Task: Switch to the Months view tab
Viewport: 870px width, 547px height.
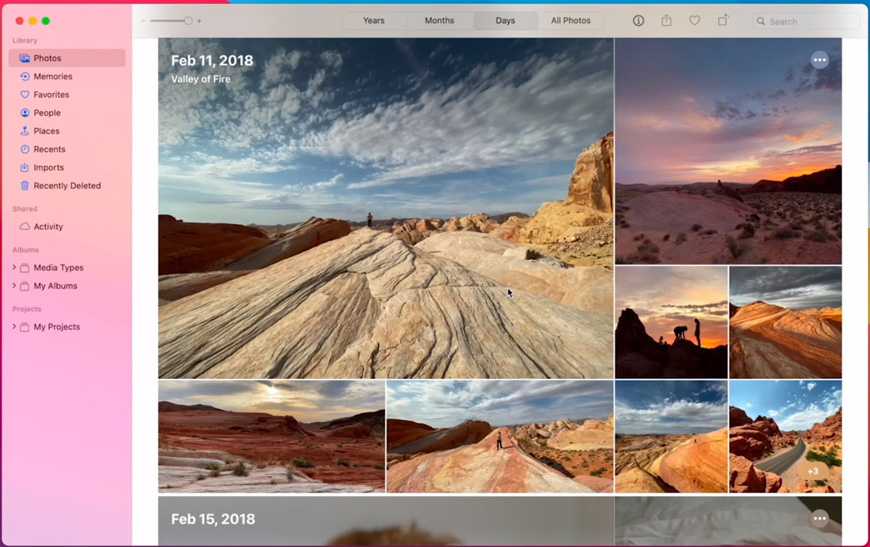Action: pos(439,21)
